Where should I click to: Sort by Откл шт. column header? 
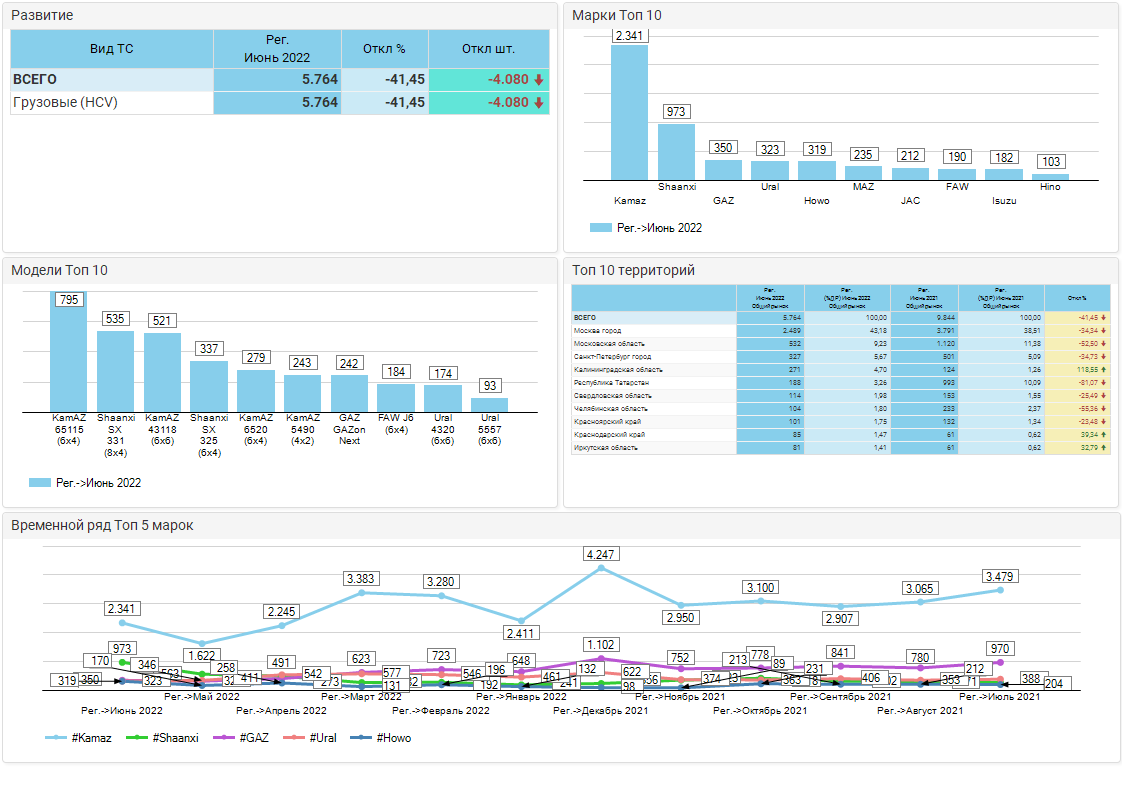click(488, 49)
